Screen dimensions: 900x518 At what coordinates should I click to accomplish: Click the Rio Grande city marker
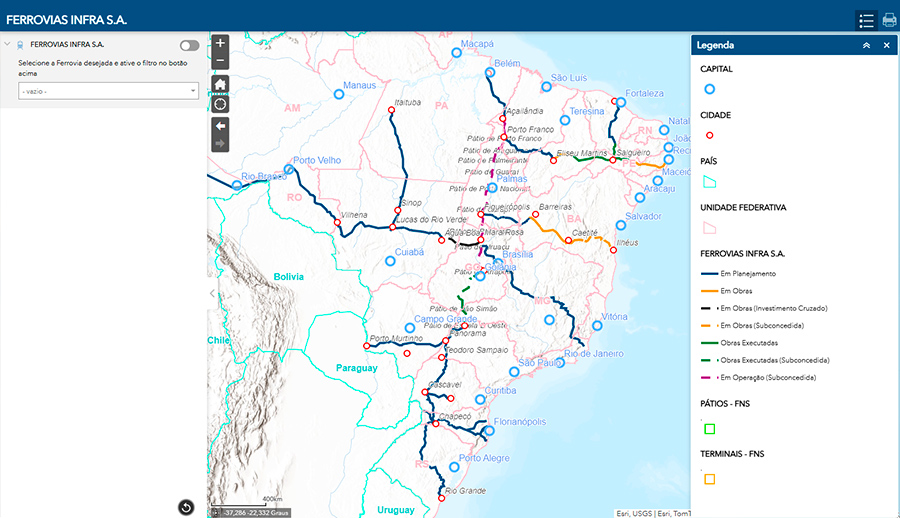[x=441, y=498]
